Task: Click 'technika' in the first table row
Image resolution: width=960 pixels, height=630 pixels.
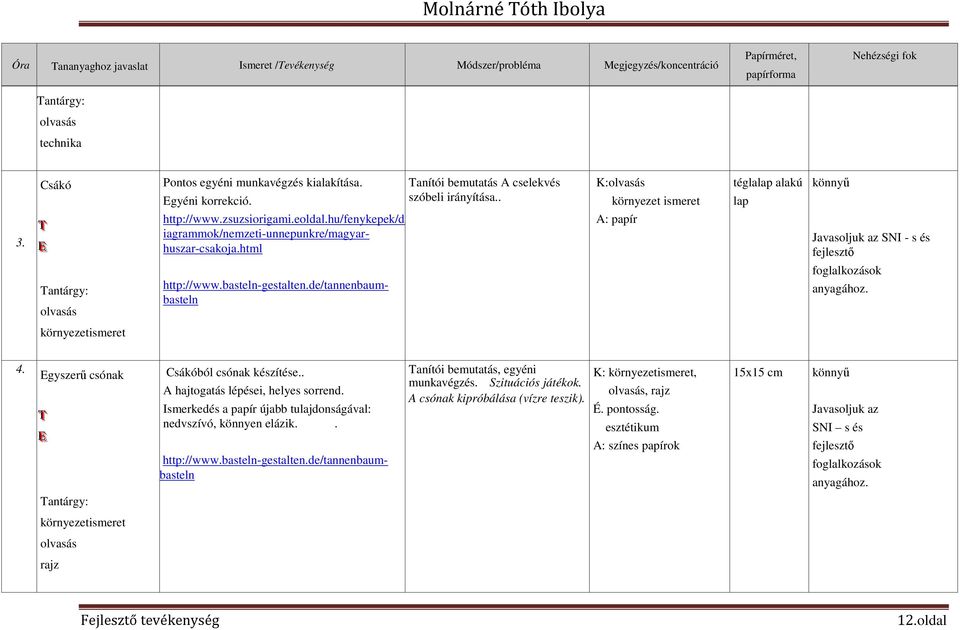Action: click(x=61, y=143)
